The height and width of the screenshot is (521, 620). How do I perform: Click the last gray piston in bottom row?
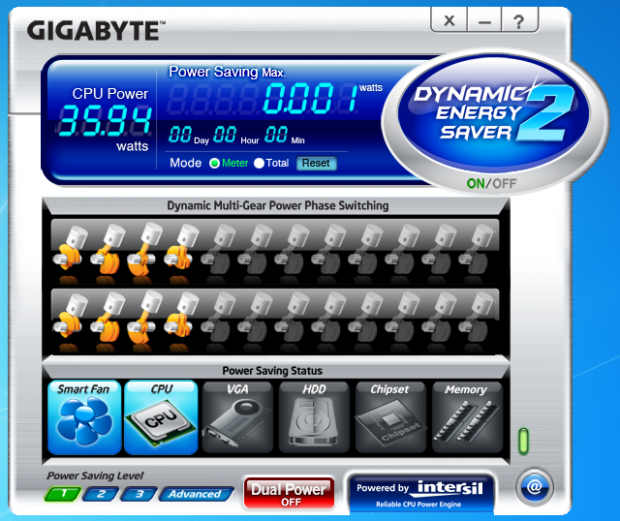(476, 319)
